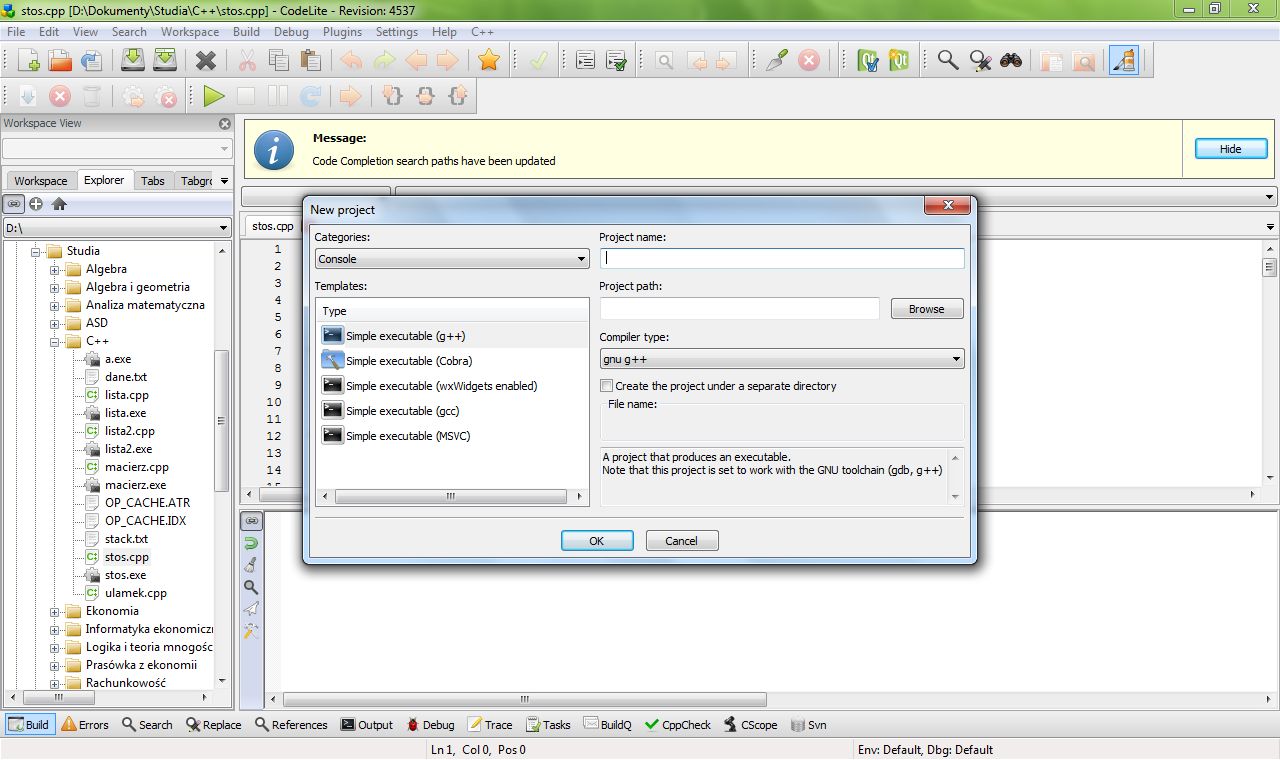Open the Plugins menu
The height and width of the screenshot is (760, 1280).
[x=342, y=32]
